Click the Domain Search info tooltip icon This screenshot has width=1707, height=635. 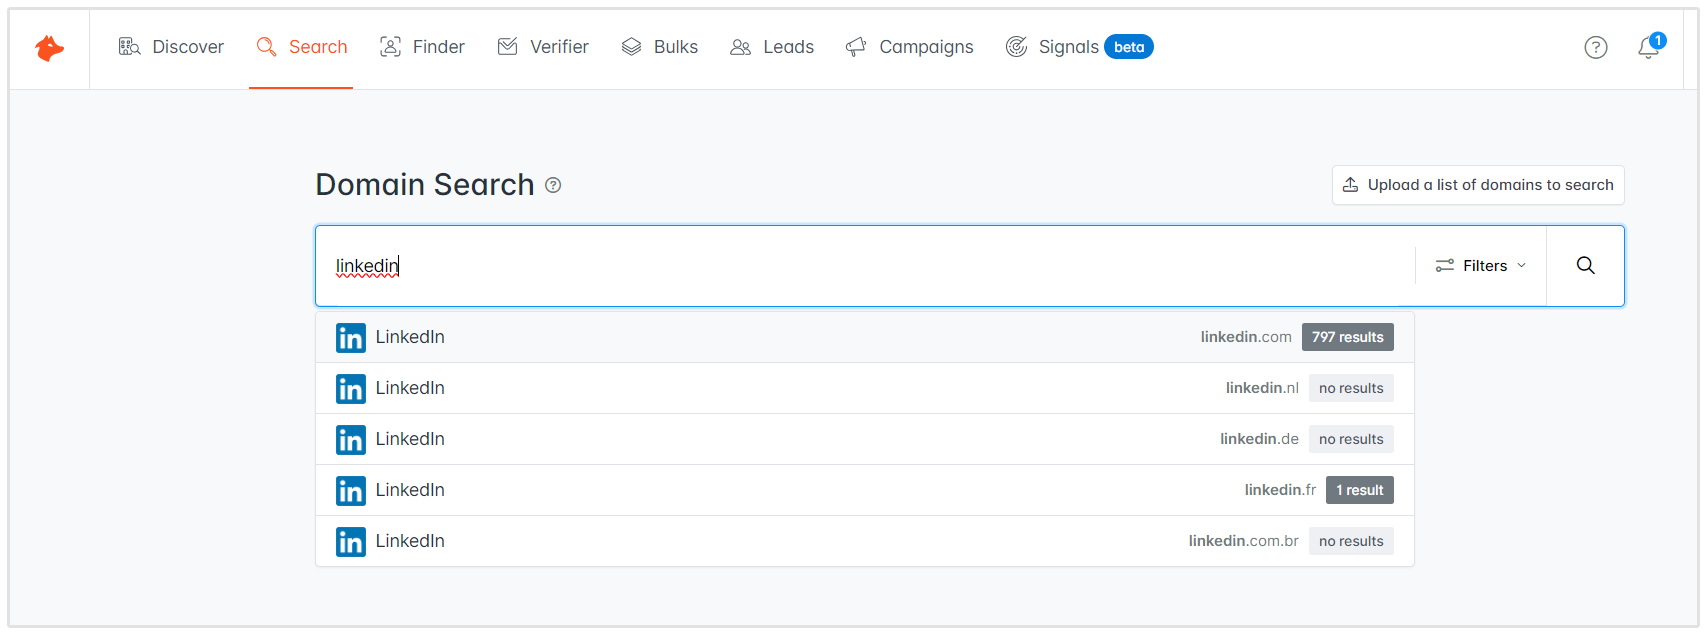click(553, 185)
